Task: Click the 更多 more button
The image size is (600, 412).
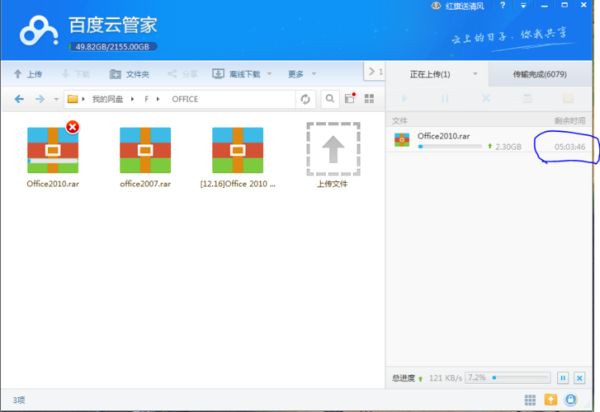Action: [296, 74]
